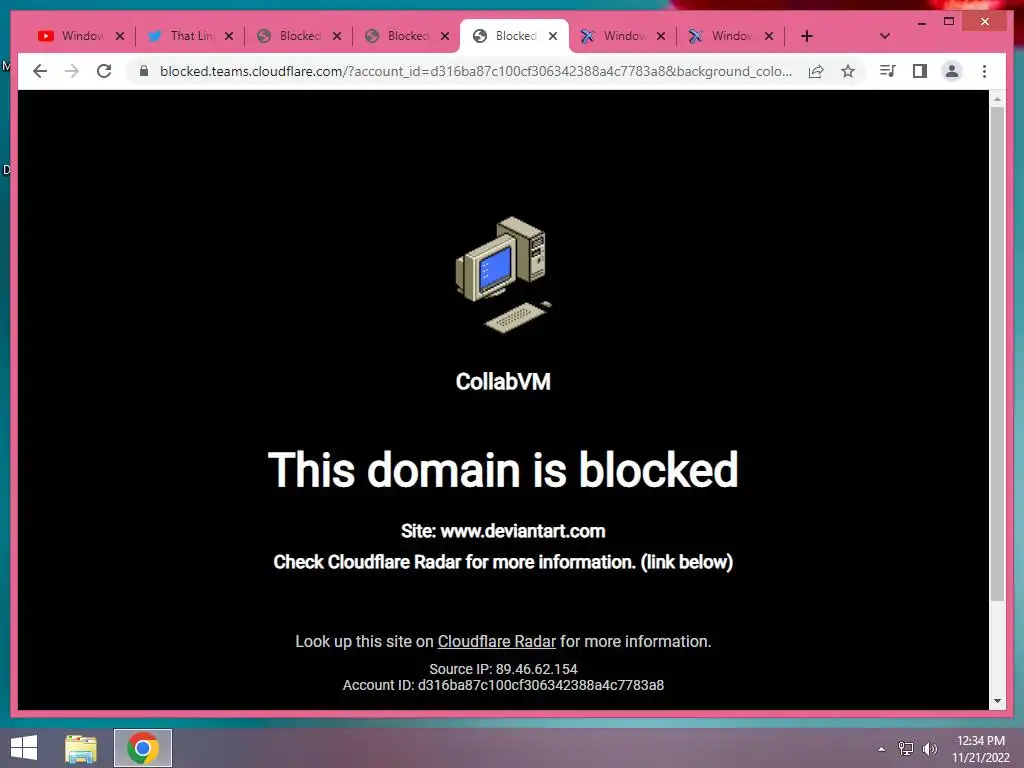The image size is (1024, 768).
Task: Show hidden system tray icons
Action: 881,749
